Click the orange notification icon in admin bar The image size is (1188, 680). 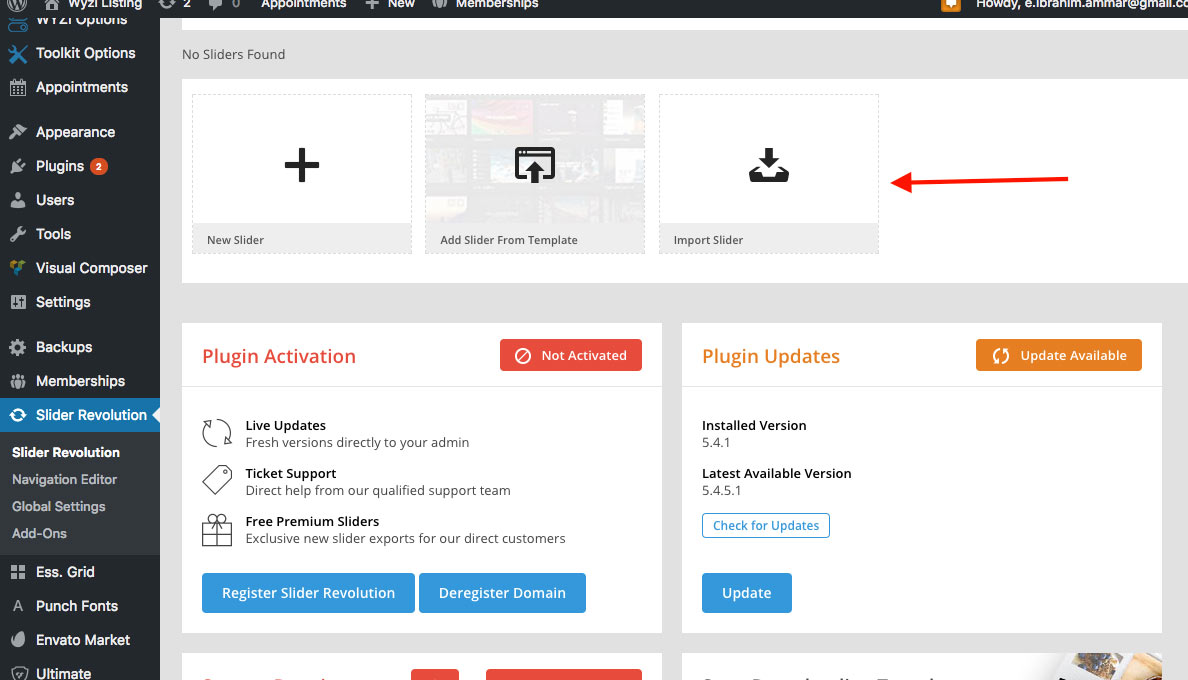[x=951, y=5]
